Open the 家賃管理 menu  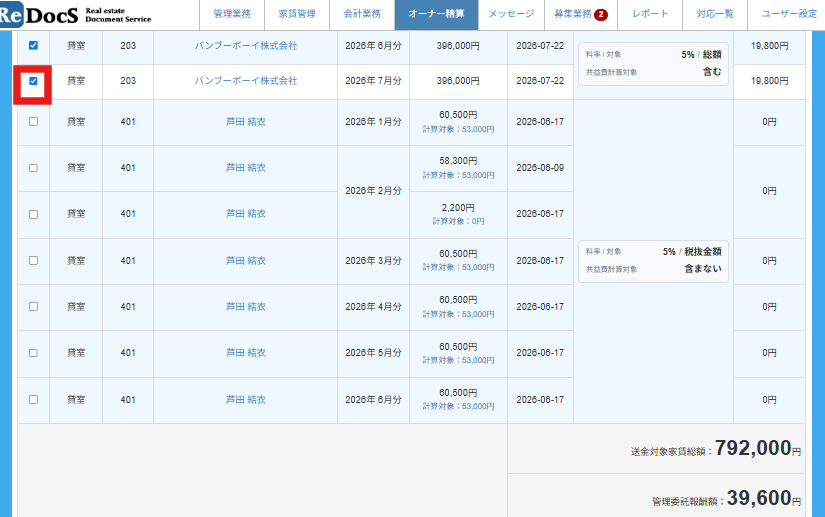click(297, 14)
